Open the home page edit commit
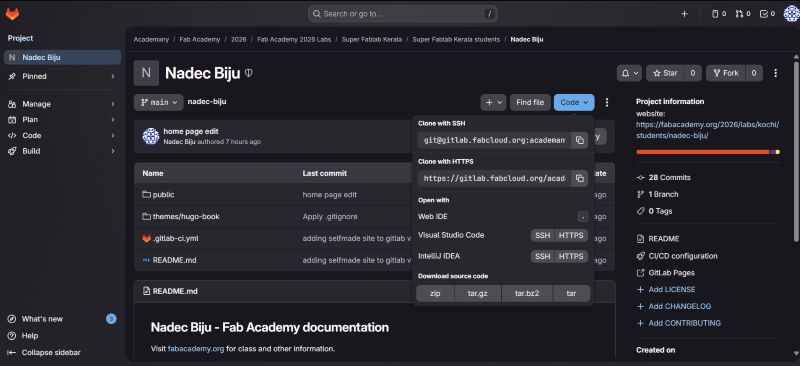Screen dimensions: 800x366 point(191,132)
